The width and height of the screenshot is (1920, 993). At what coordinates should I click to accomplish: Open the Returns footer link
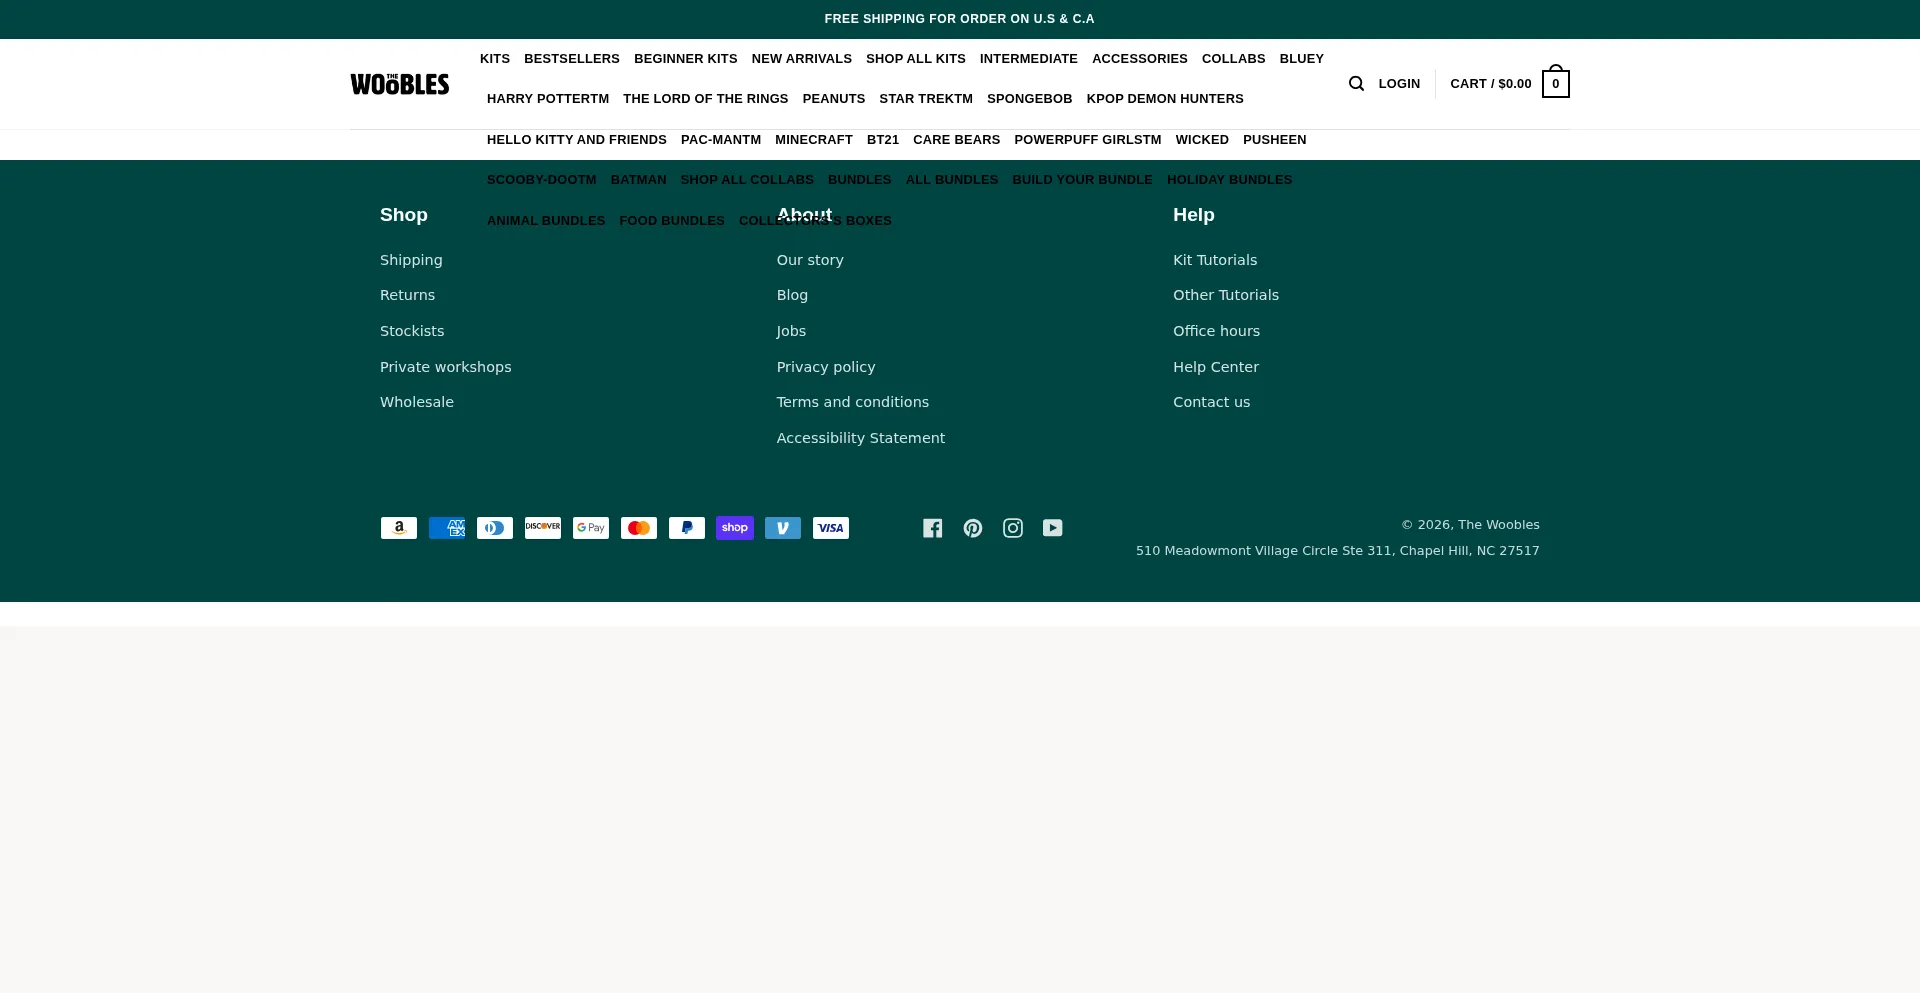pos(408,295)
